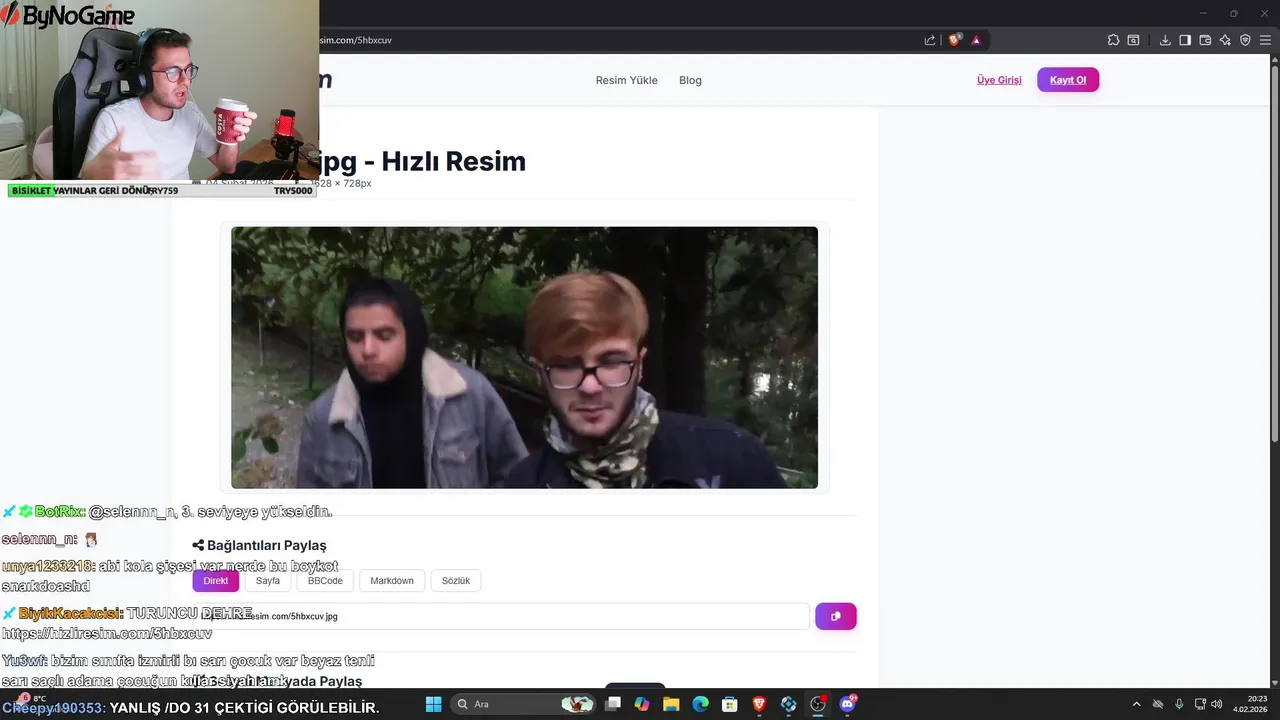Open the extensions puzzle icon
Screen dimensions: 1280x720
[1113, 40]
